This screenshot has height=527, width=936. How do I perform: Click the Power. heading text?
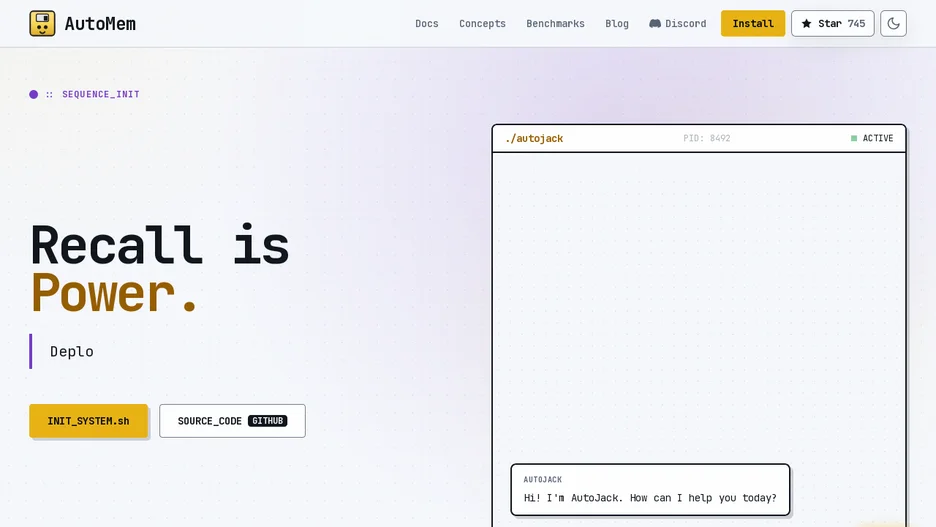113,293
